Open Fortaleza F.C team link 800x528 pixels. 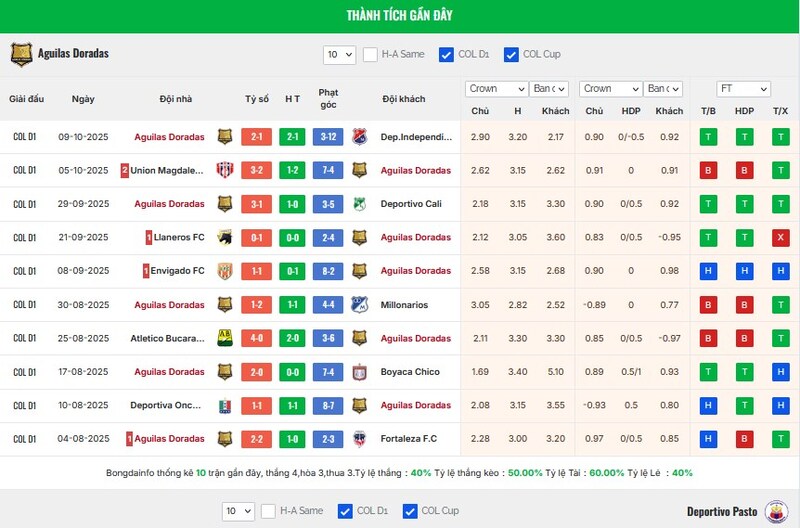409,439
